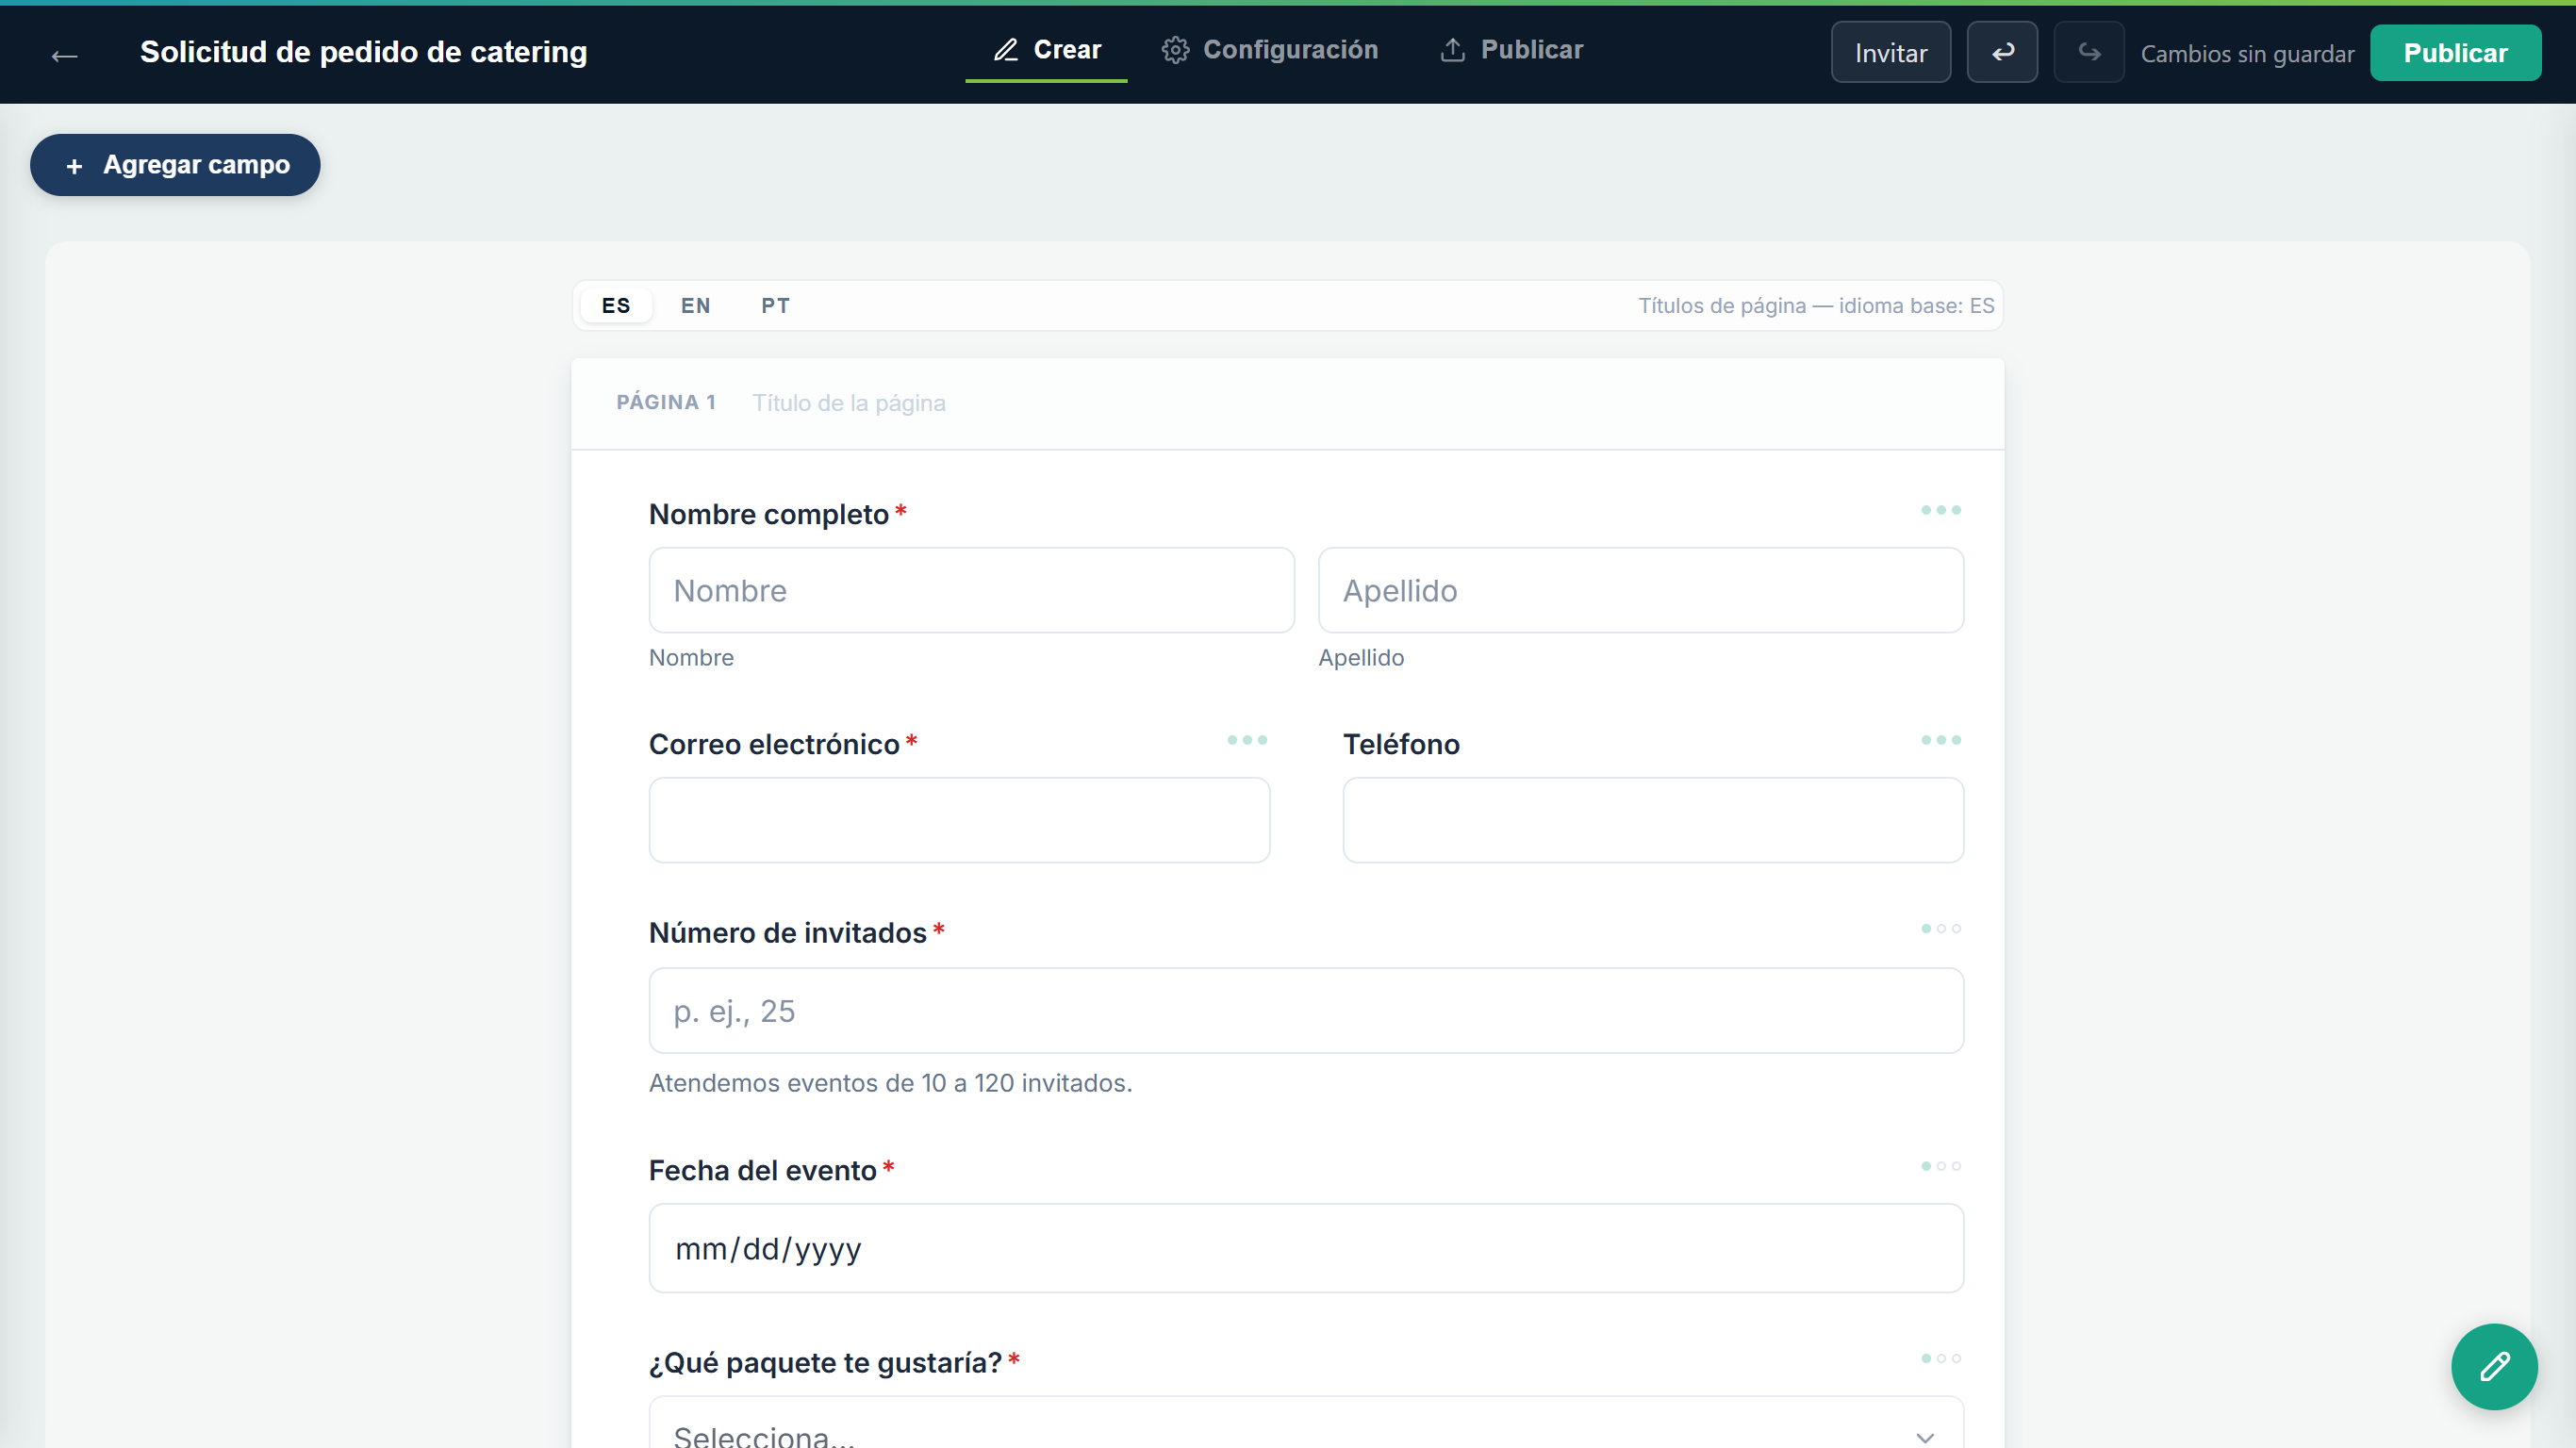Open the Configuración tab

point(1270,50)
